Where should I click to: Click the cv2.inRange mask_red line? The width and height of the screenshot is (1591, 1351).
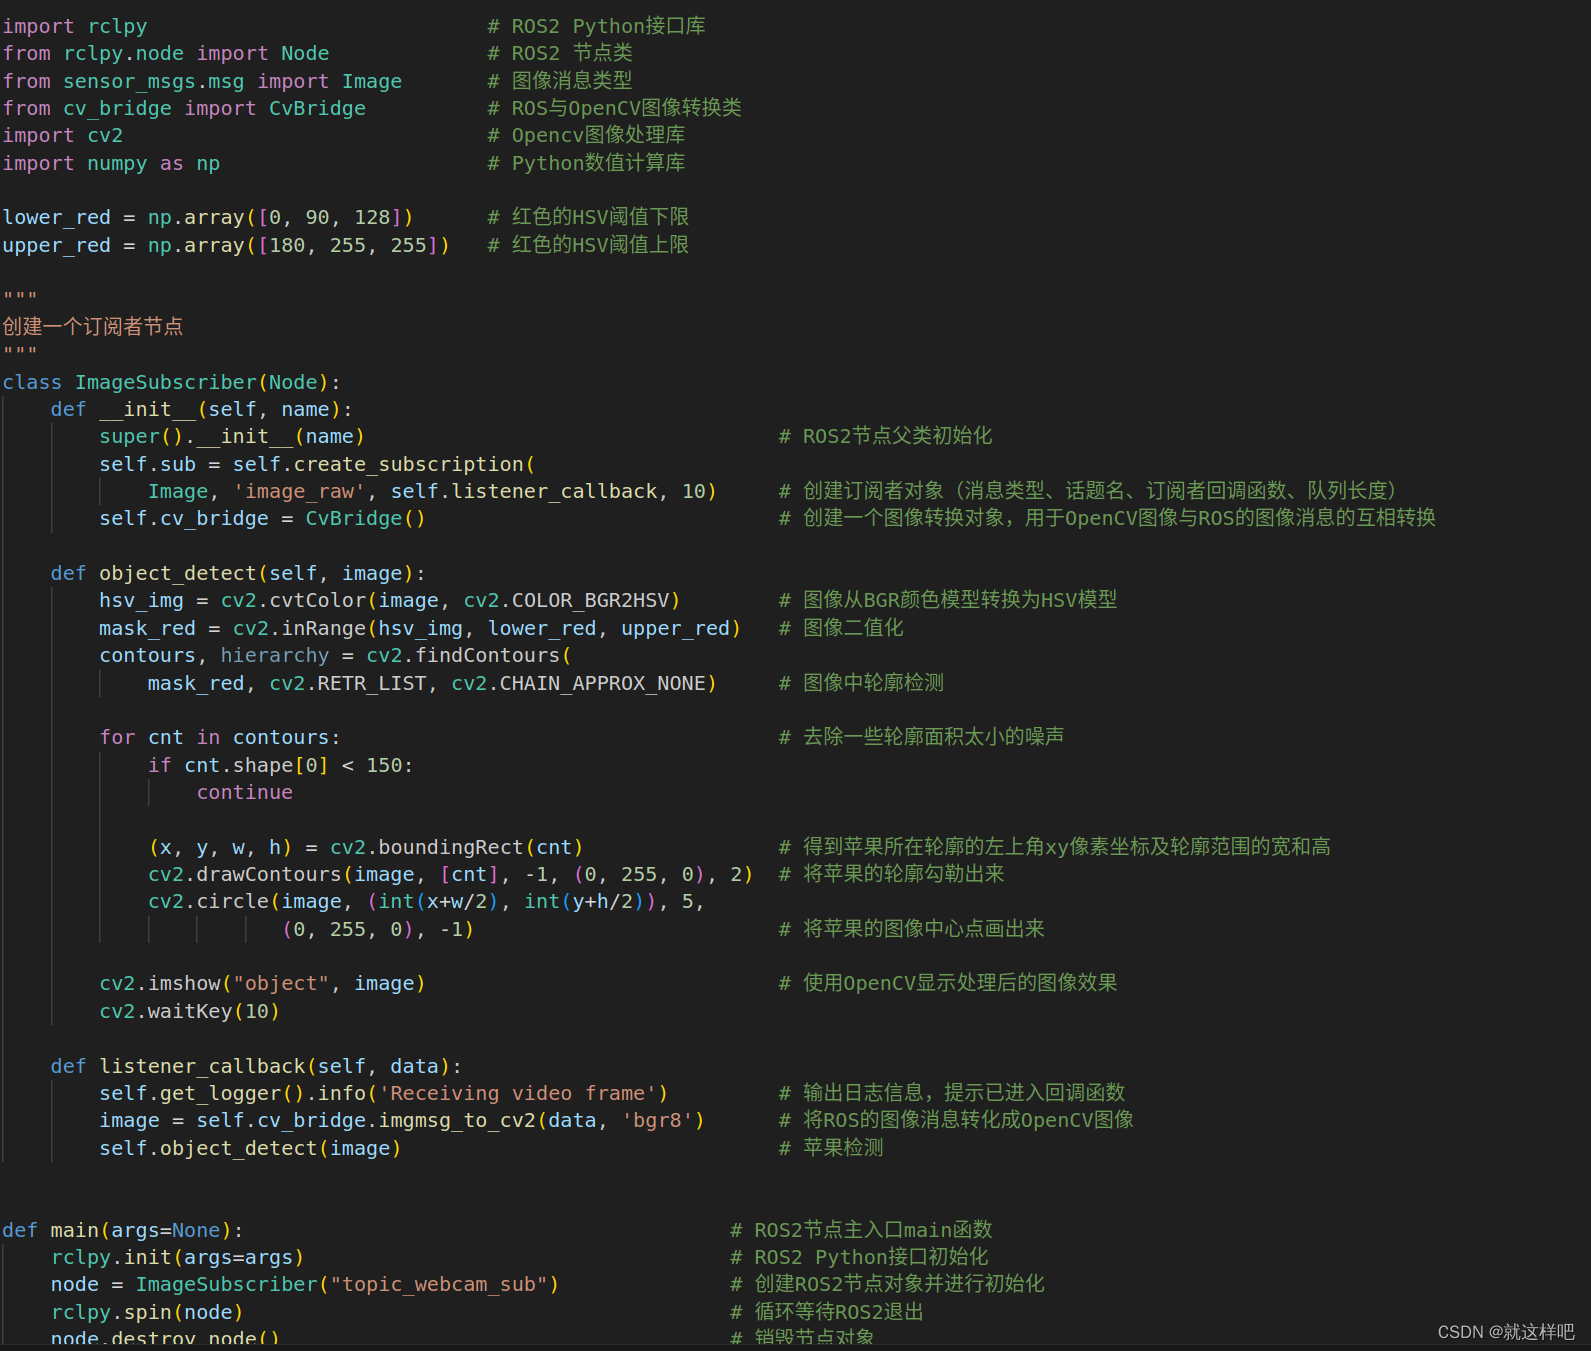[x=420, y=628]
